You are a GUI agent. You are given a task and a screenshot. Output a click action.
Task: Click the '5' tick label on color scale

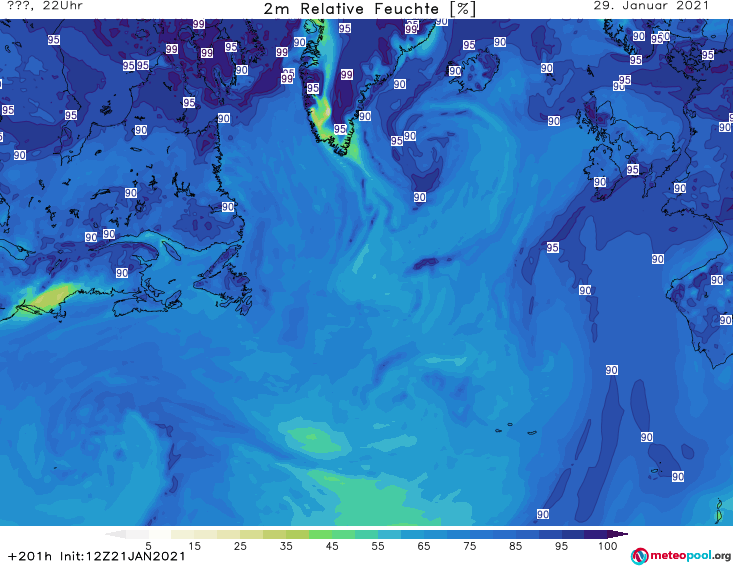(148, 546)
